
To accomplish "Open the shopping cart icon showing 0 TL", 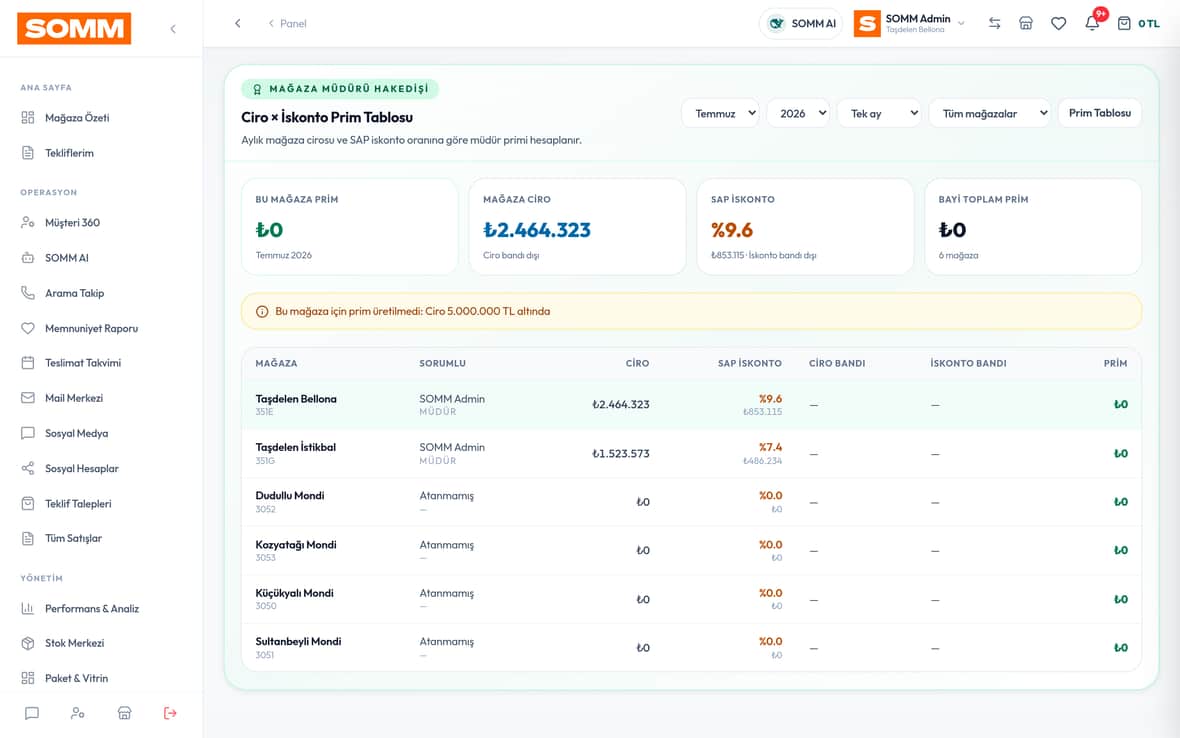I will 1138,23.
